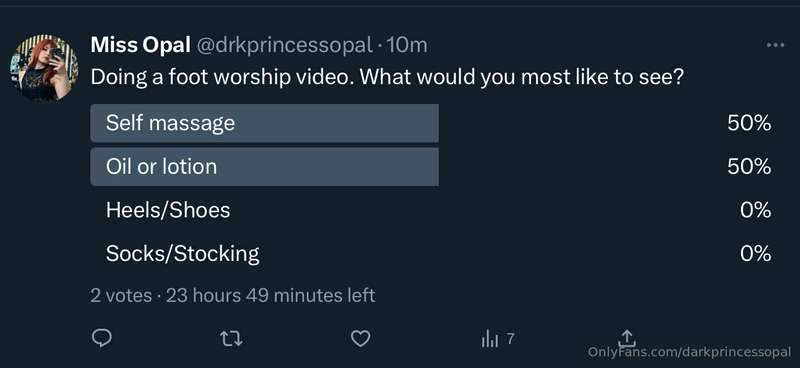Open the three-dot more options menu

[775, 45]
